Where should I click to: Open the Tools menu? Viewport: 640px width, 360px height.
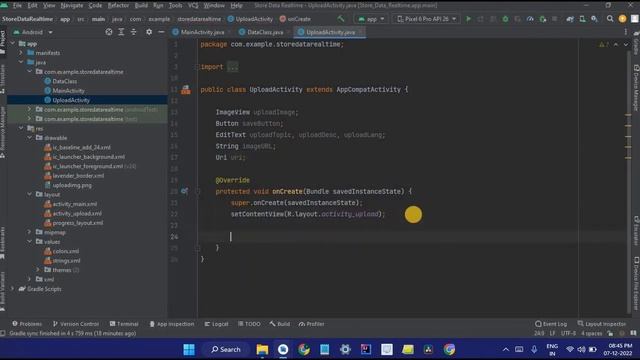coord(176,5)
